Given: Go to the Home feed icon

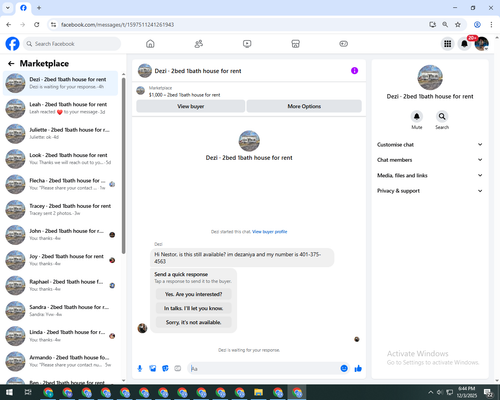Looking at the screenshot, I should coord(150,44).
